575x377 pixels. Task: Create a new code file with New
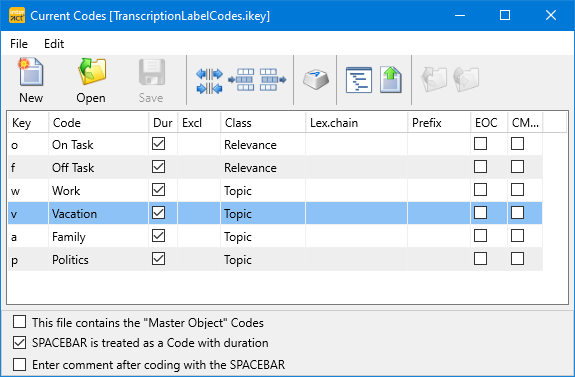31,81
